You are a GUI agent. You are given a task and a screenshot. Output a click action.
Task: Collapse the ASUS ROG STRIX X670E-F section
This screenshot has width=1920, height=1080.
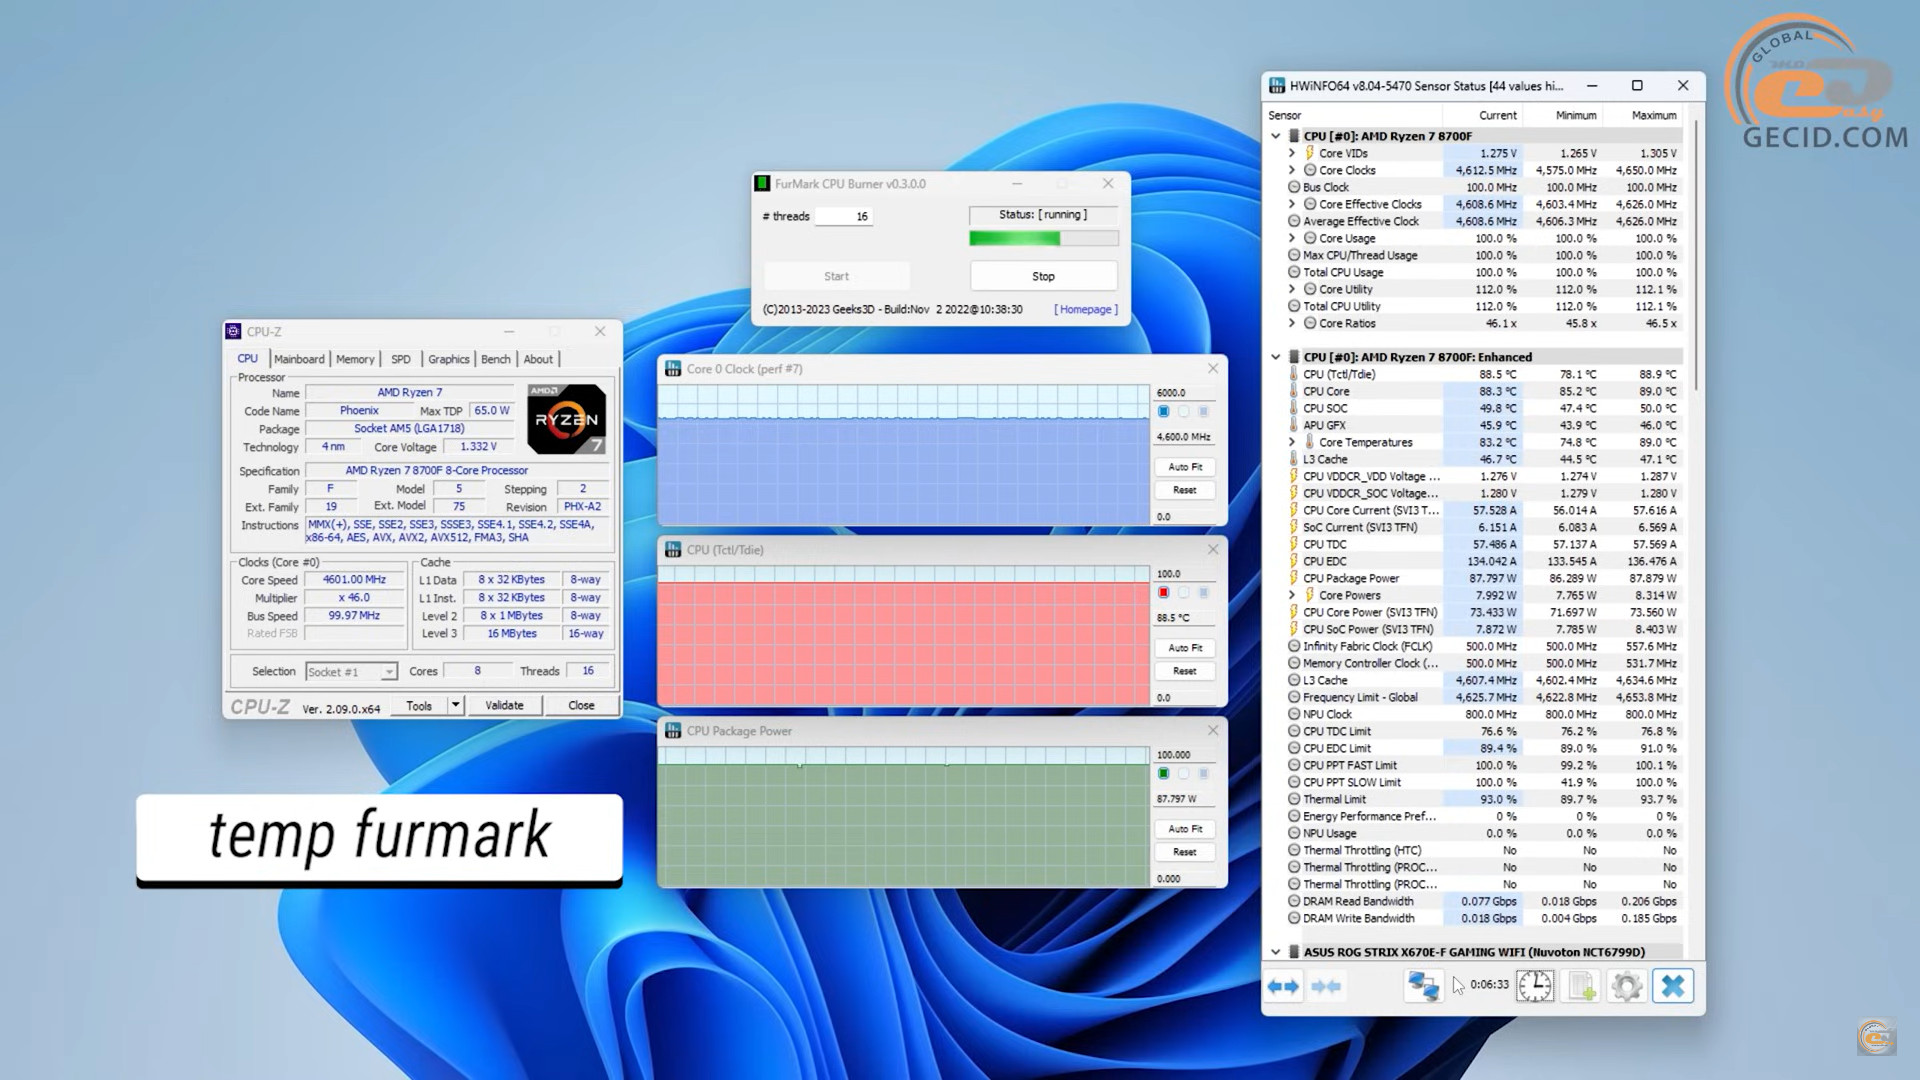coord(1275,952)
